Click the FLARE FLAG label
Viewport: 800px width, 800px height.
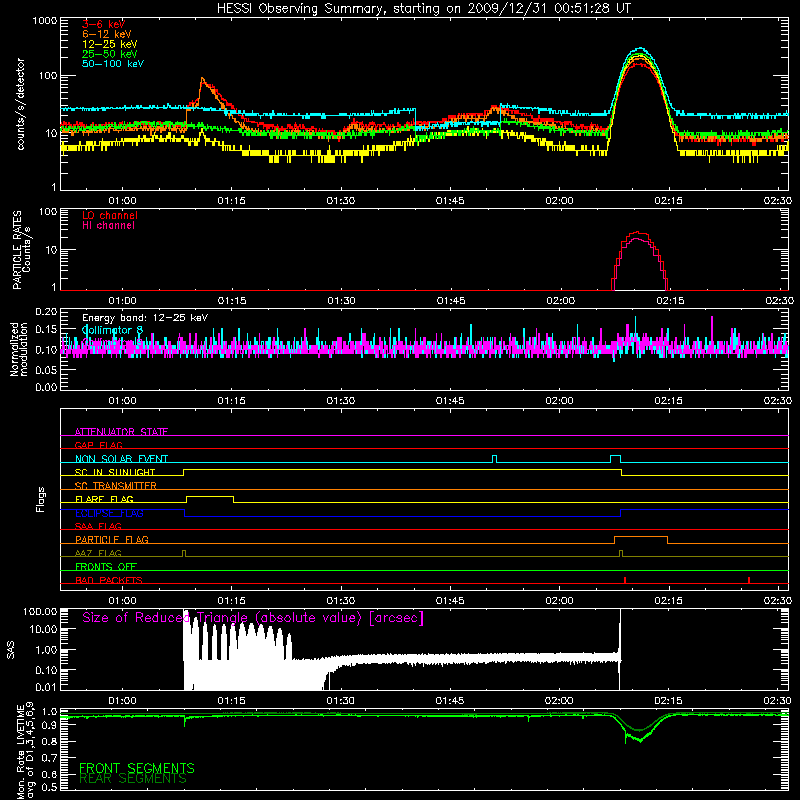pyautogui.click(x=104, y=499)
